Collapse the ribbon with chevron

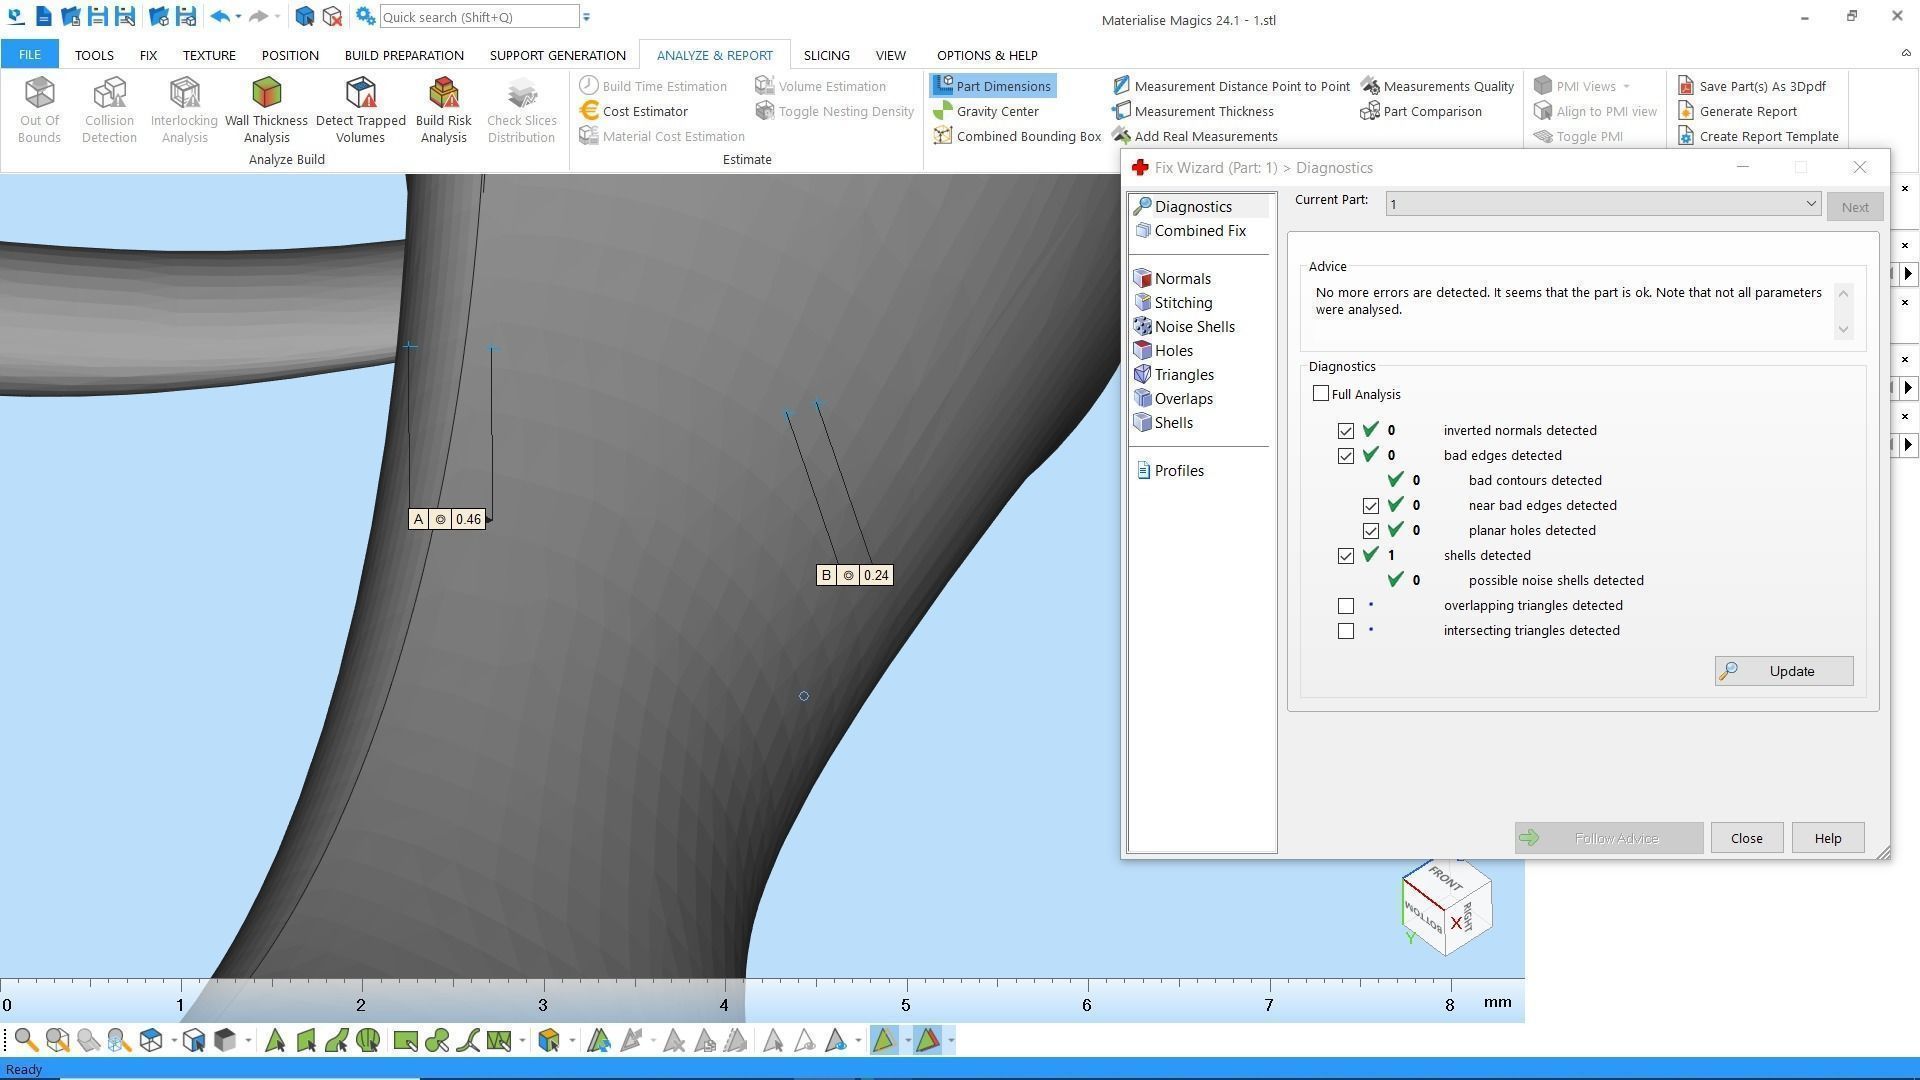[1905, 53]
